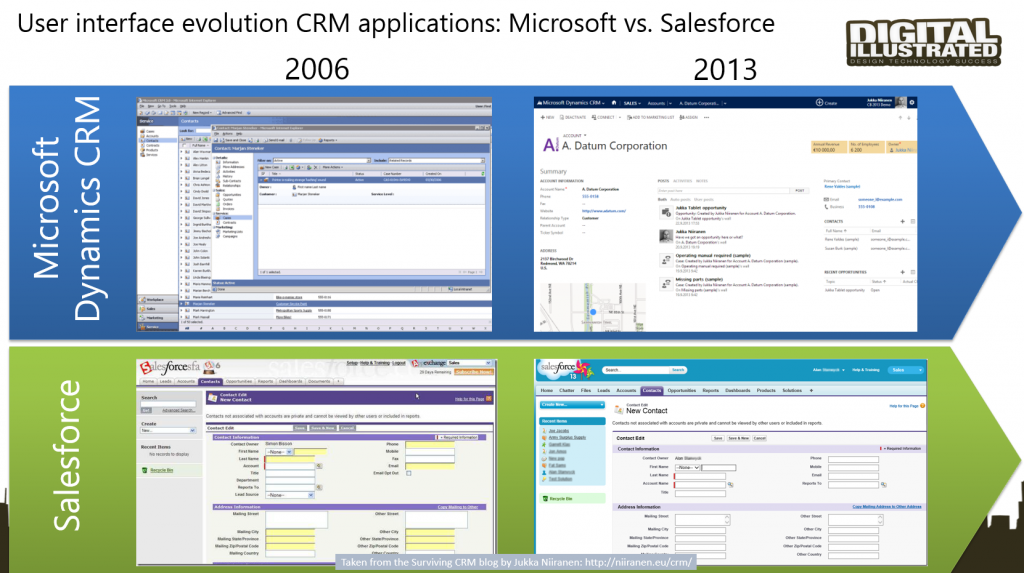This screenshot has height=573, width=1024.
Task: Click Cancel in Salesforce 2013 Contact Edit
Action: pos(760,438)
